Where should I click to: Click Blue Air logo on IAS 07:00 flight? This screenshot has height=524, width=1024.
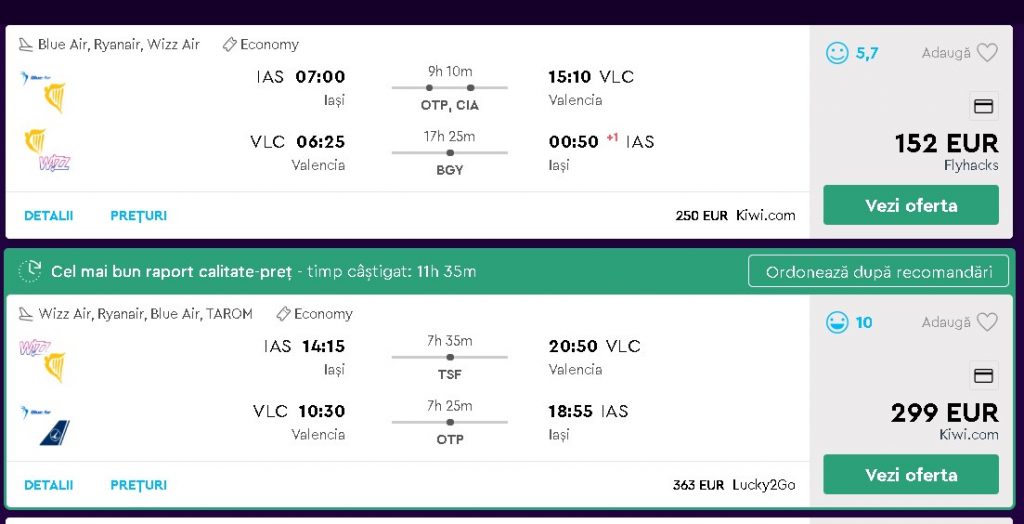click(35, 77)
